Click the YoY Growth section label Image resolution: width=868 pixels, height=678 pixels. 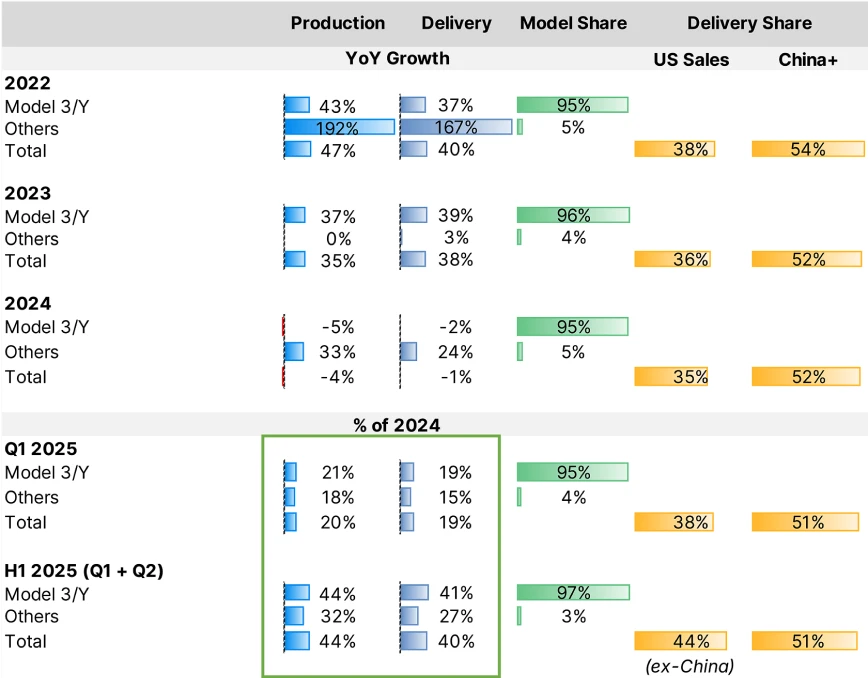coord(397,58)
